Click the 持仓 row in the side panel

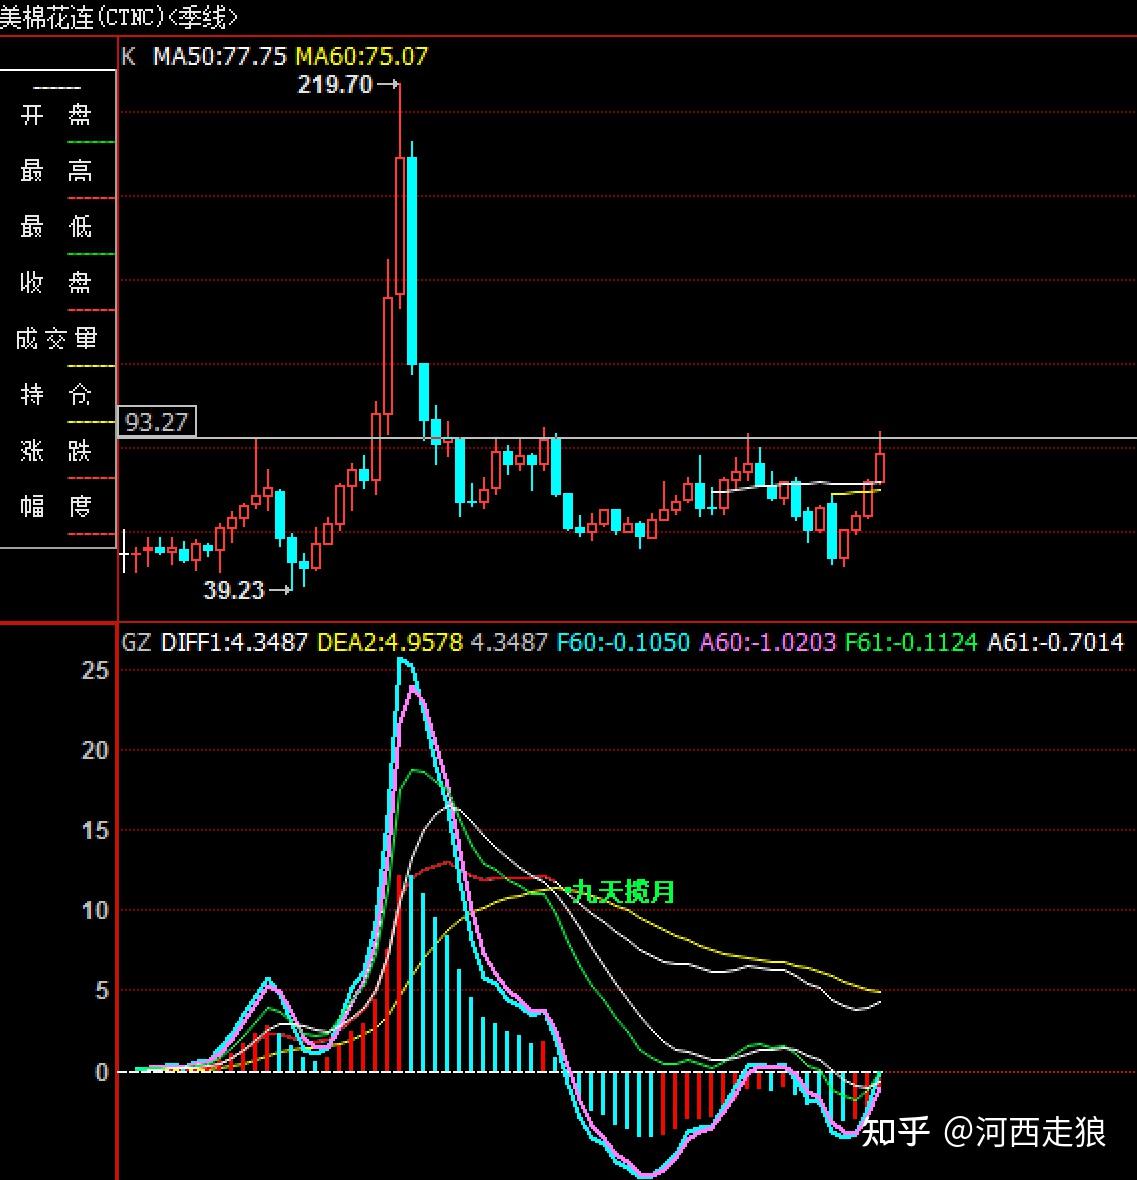(56, 394)
